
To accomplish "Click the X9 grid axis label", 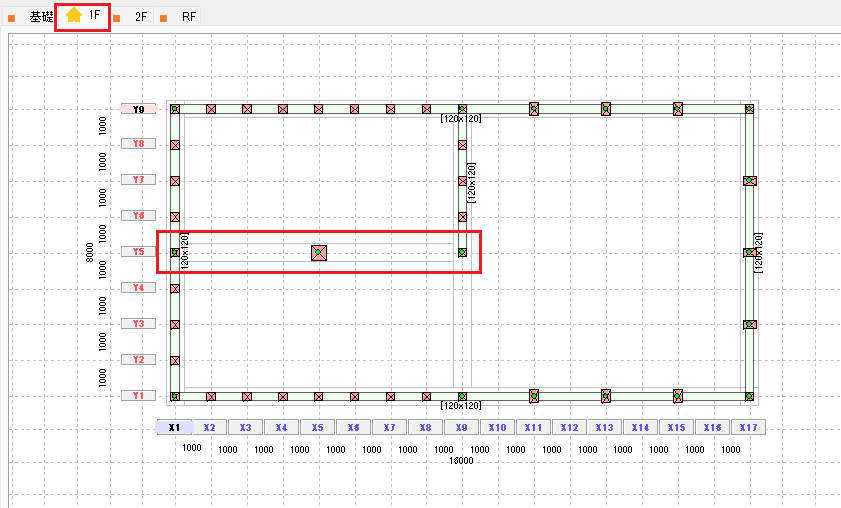I will point(461,427).
